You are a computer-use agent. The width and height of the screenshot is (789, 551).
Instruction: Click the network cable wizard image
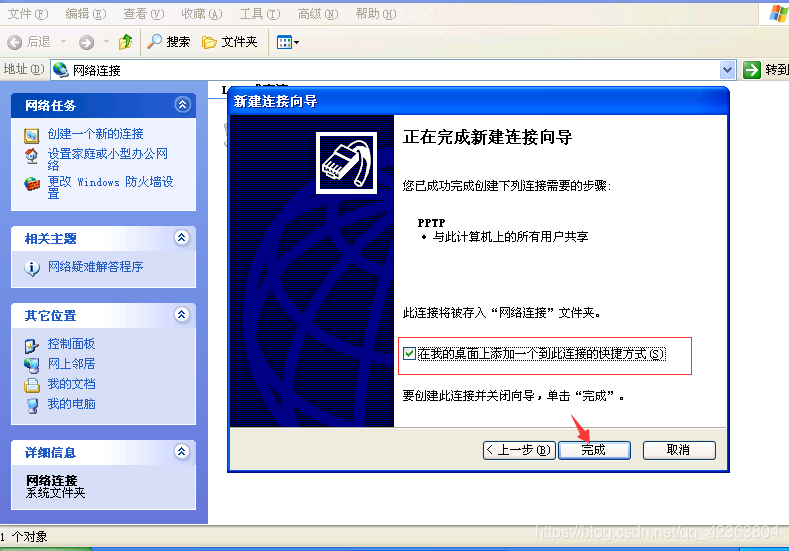point(346,163)
